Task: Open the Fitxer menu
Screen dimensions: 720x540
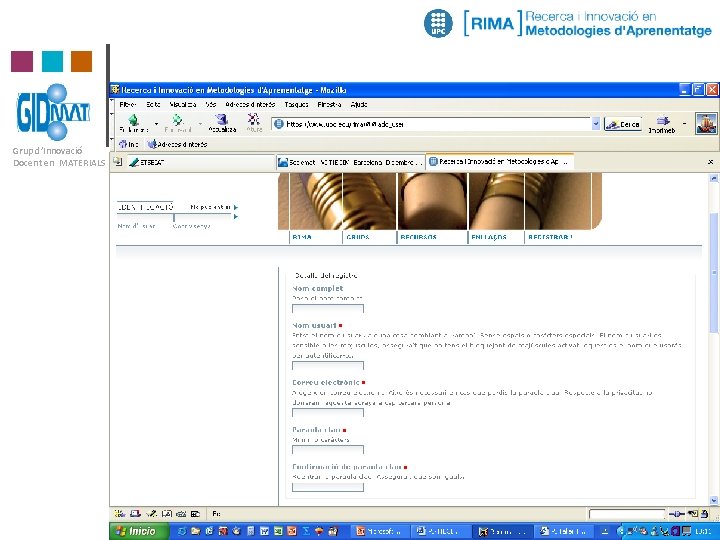Action: (x=128, y=104)
